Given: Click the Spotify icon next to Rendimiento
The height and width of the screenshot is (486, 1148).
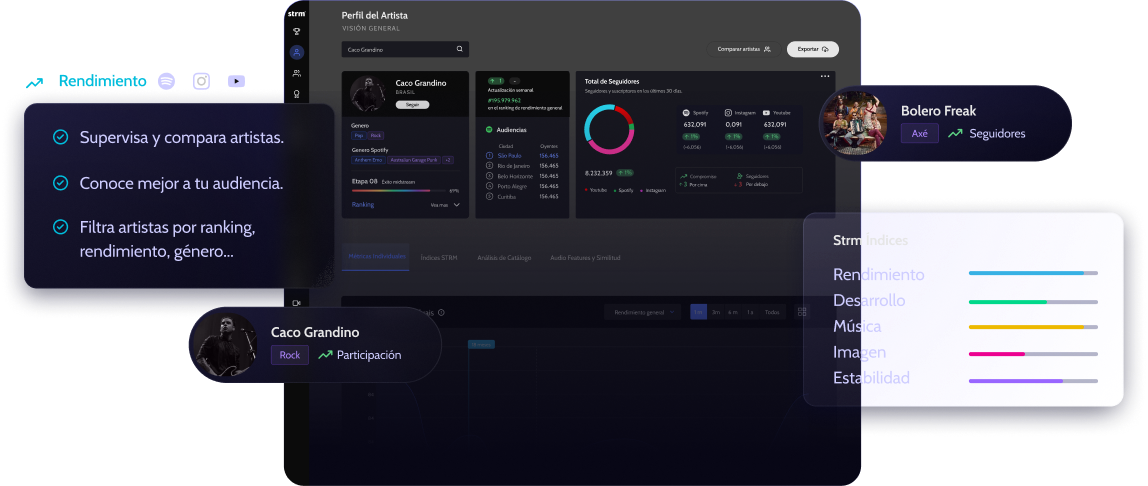Looking at the screenshot, I should click(x=167, y=81).
